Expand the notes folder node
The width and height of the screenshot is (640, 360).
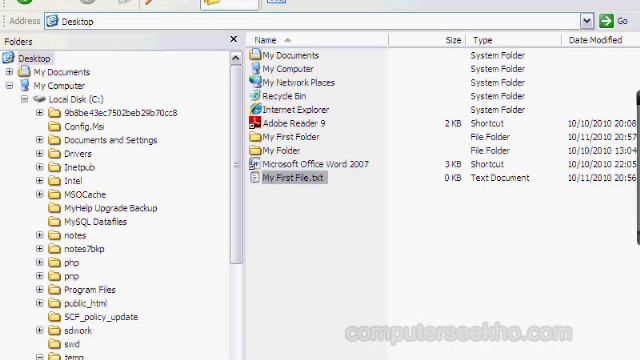pyautogui.click(x=40, y=235)
